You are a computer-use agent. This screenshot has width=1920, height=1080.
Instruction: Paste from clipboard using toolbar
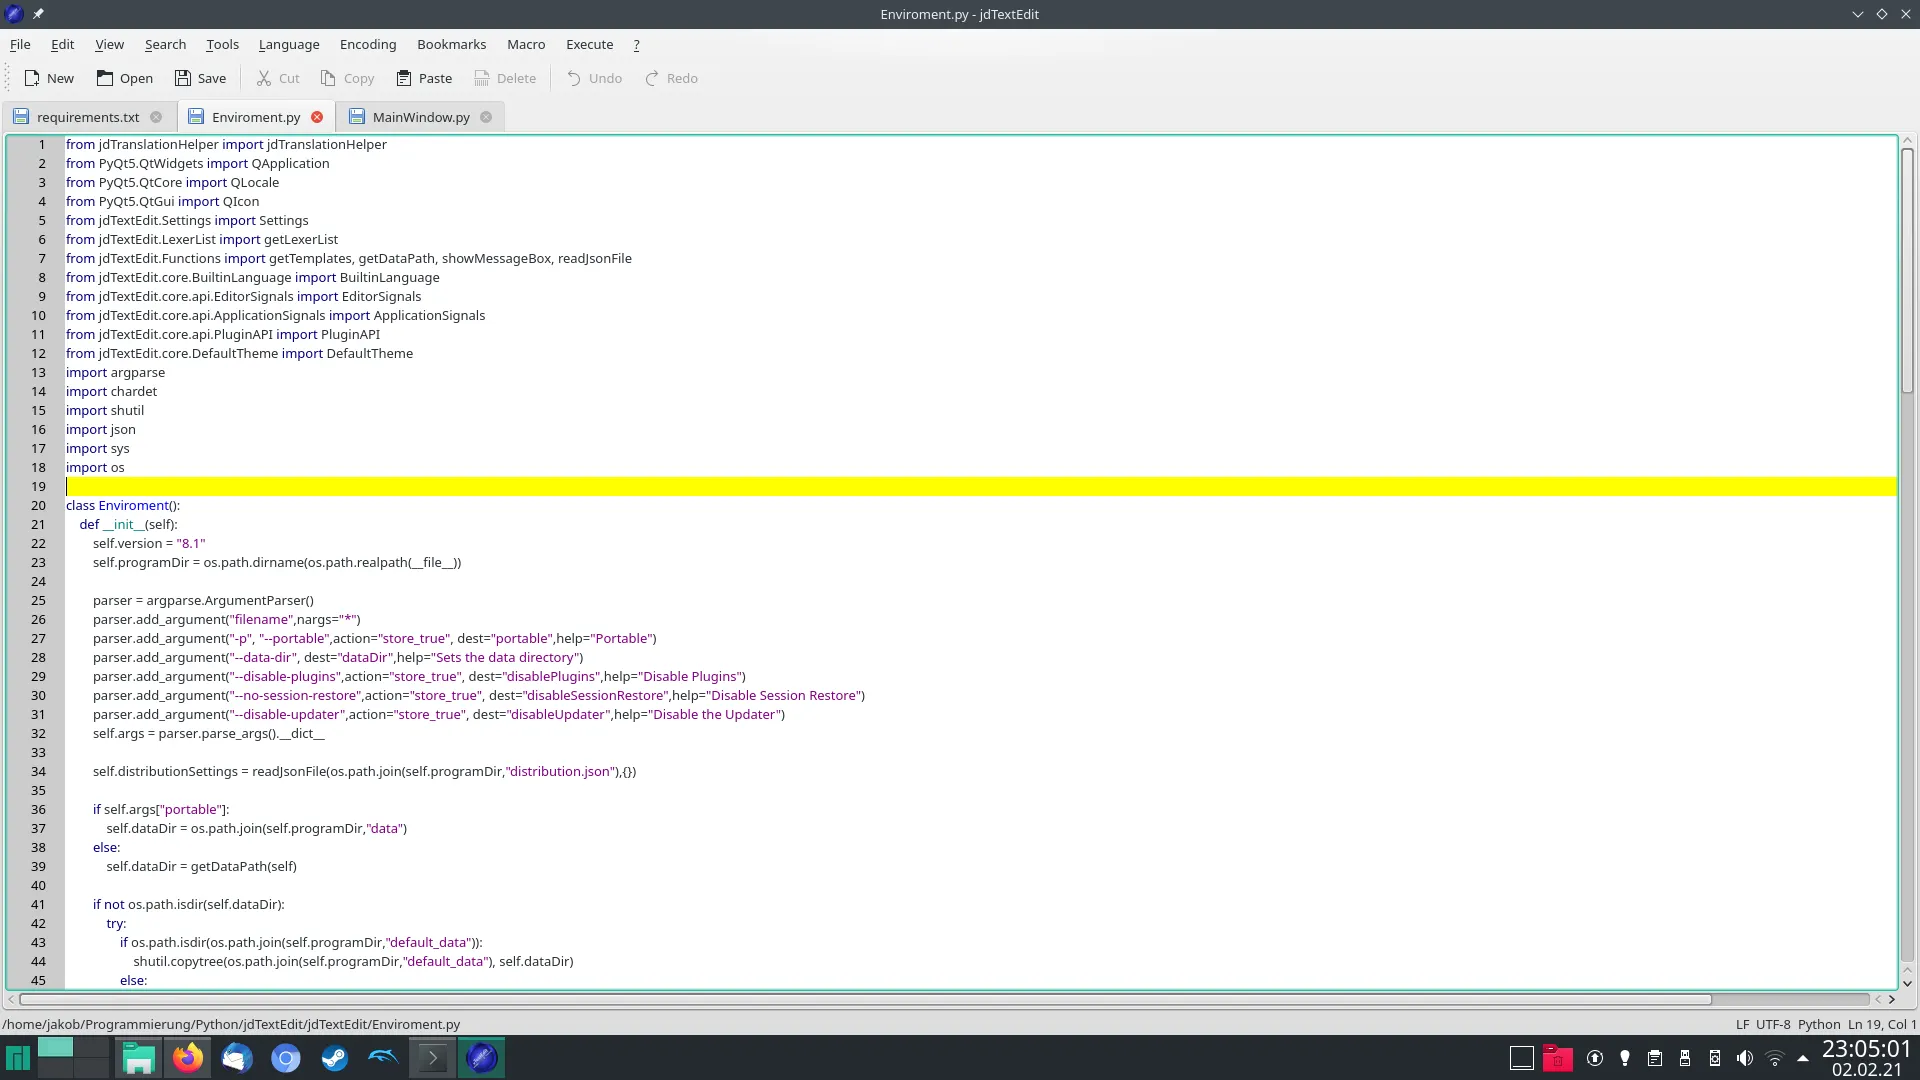(x=424, y=78)
